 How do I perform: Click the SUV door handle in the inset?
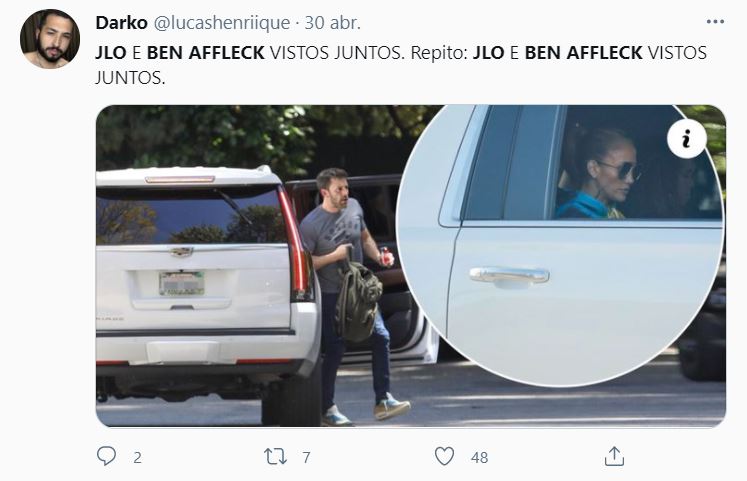coord(509,277)
